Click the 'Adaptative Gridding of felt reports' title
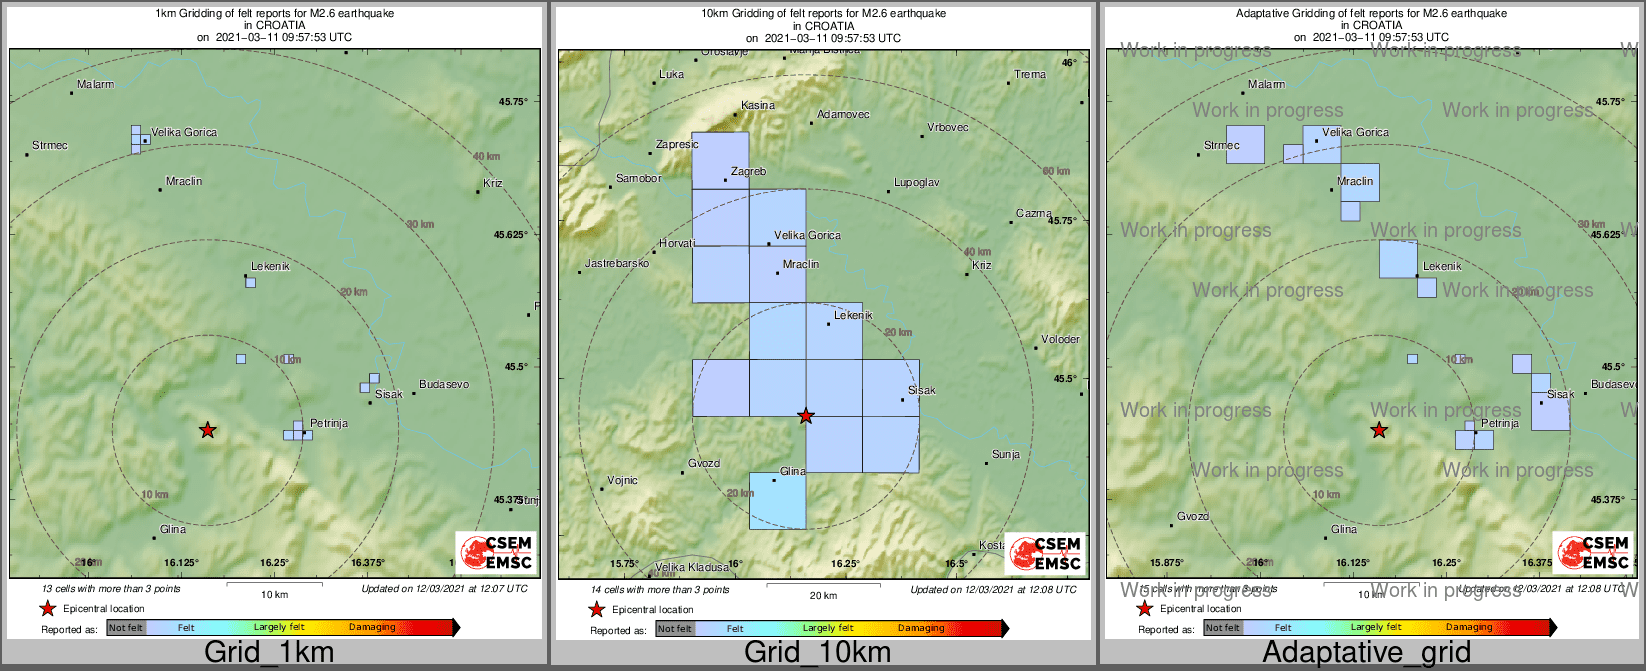 (x=1371, y=14)
